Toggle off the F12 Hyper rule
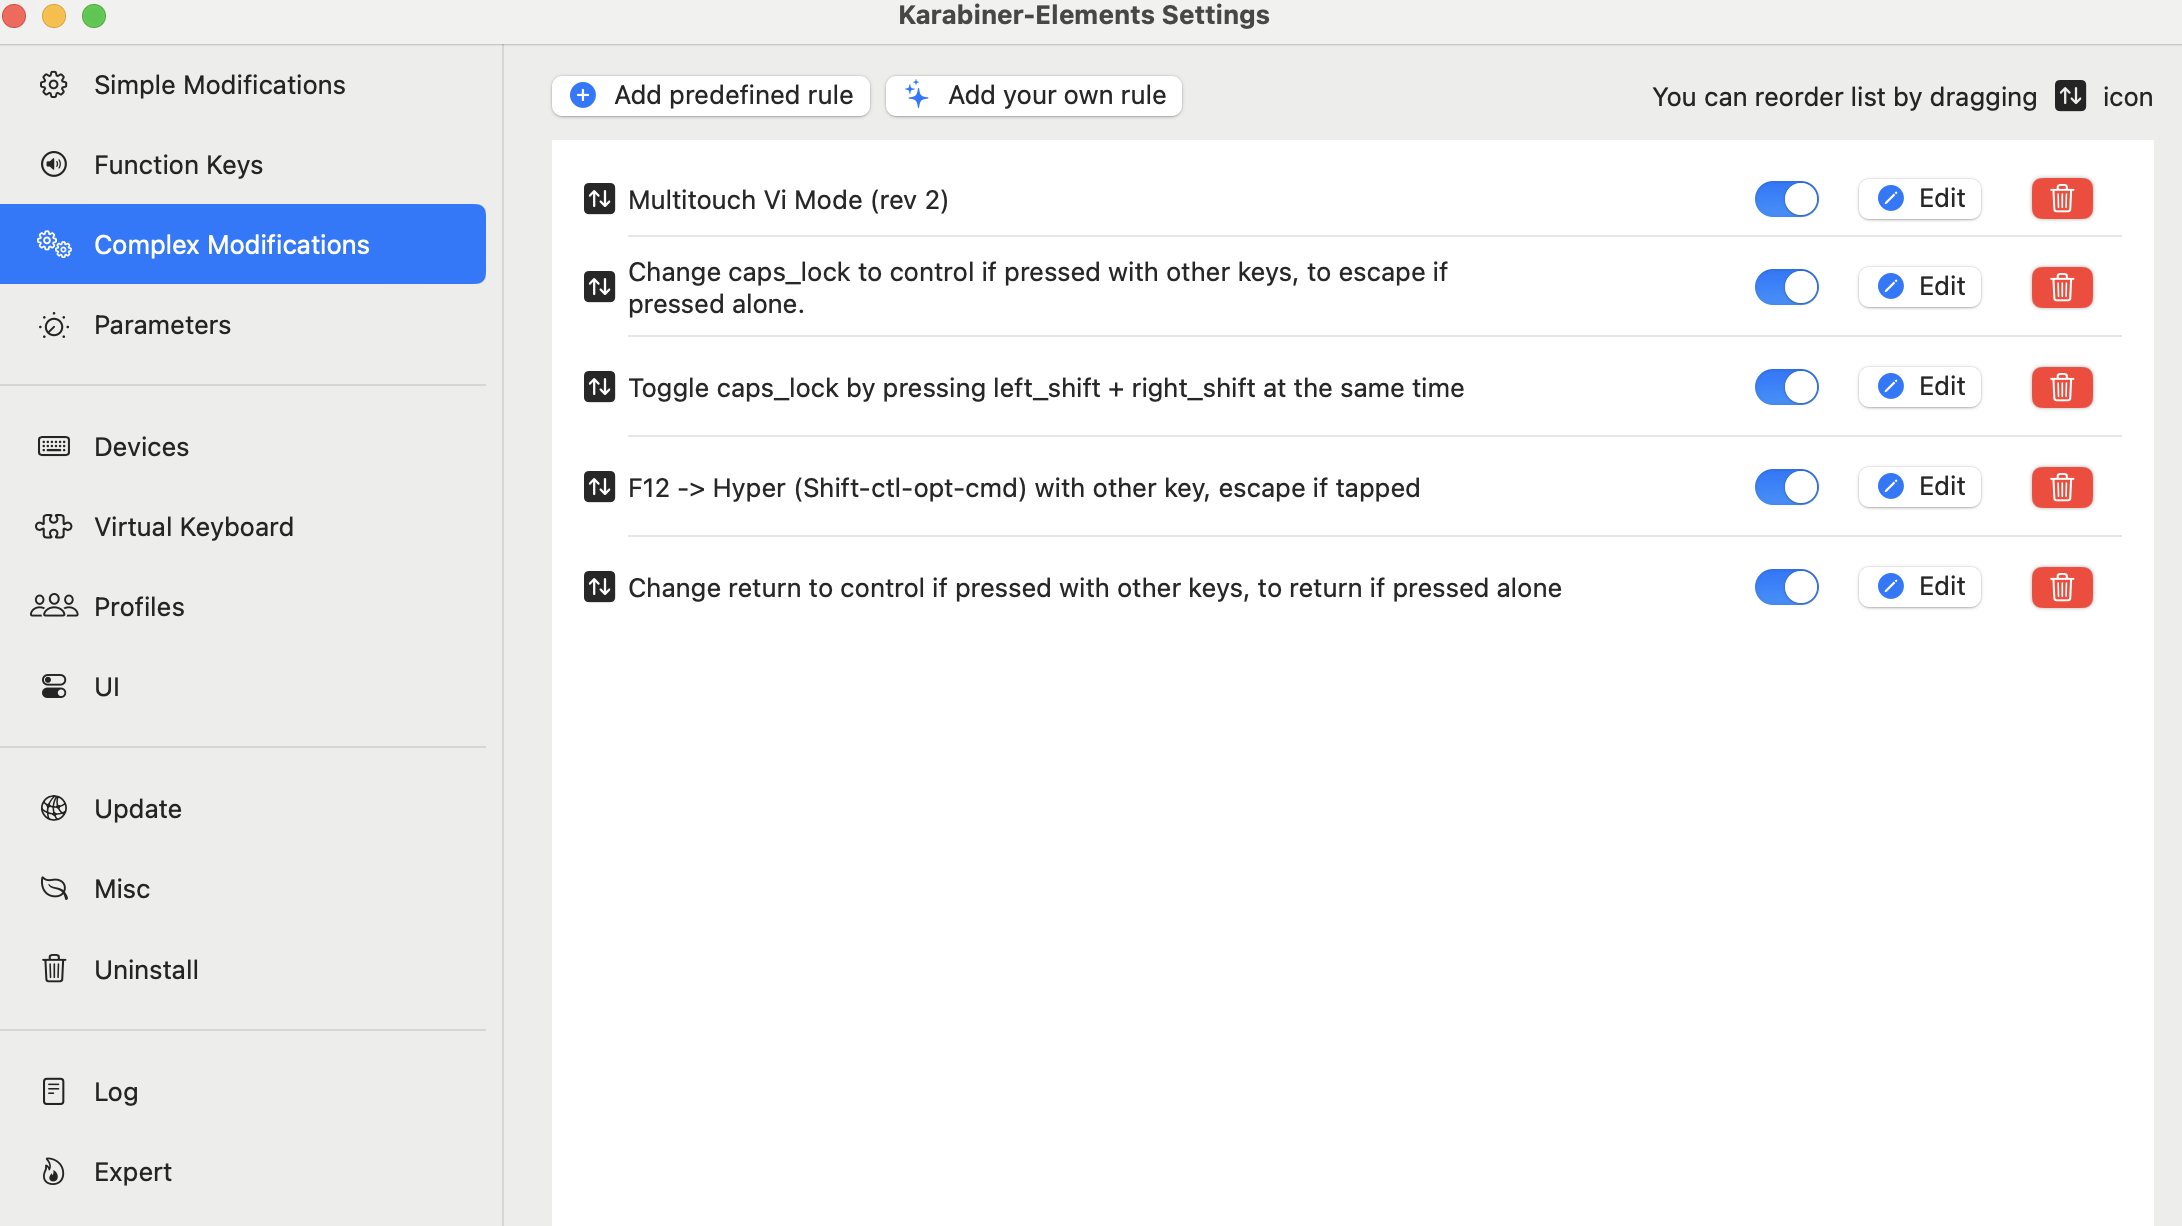This screenshot has height=1226, width=2182. (x=1786, y=487)
